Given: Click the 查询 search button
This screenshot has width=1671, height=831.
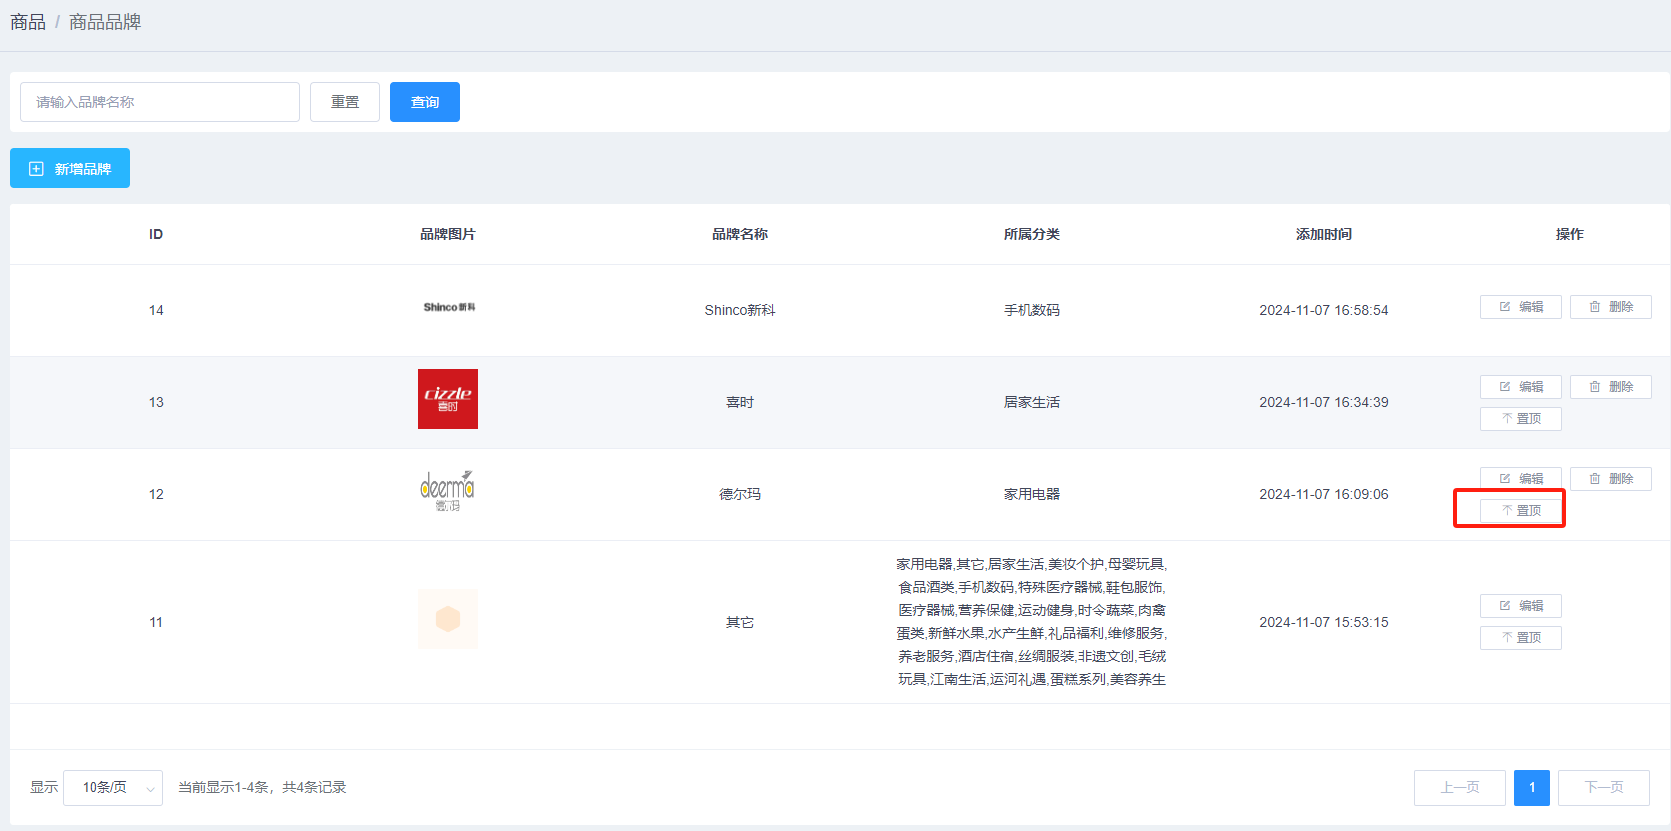Looking at the screenshot, I should click(x=424, y=102).
